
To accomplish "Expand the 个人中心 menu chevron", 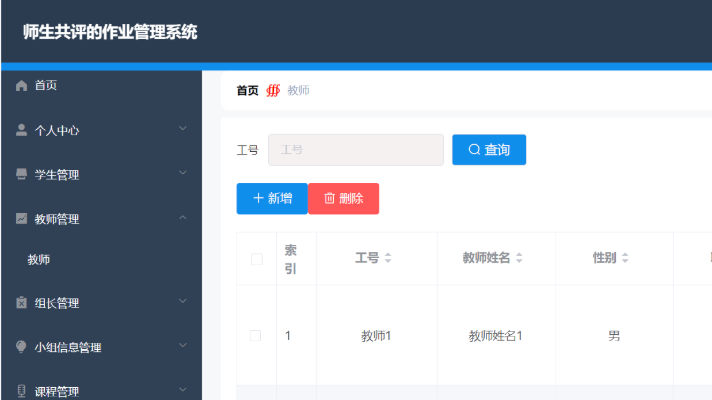I will [x=183, y=129].
